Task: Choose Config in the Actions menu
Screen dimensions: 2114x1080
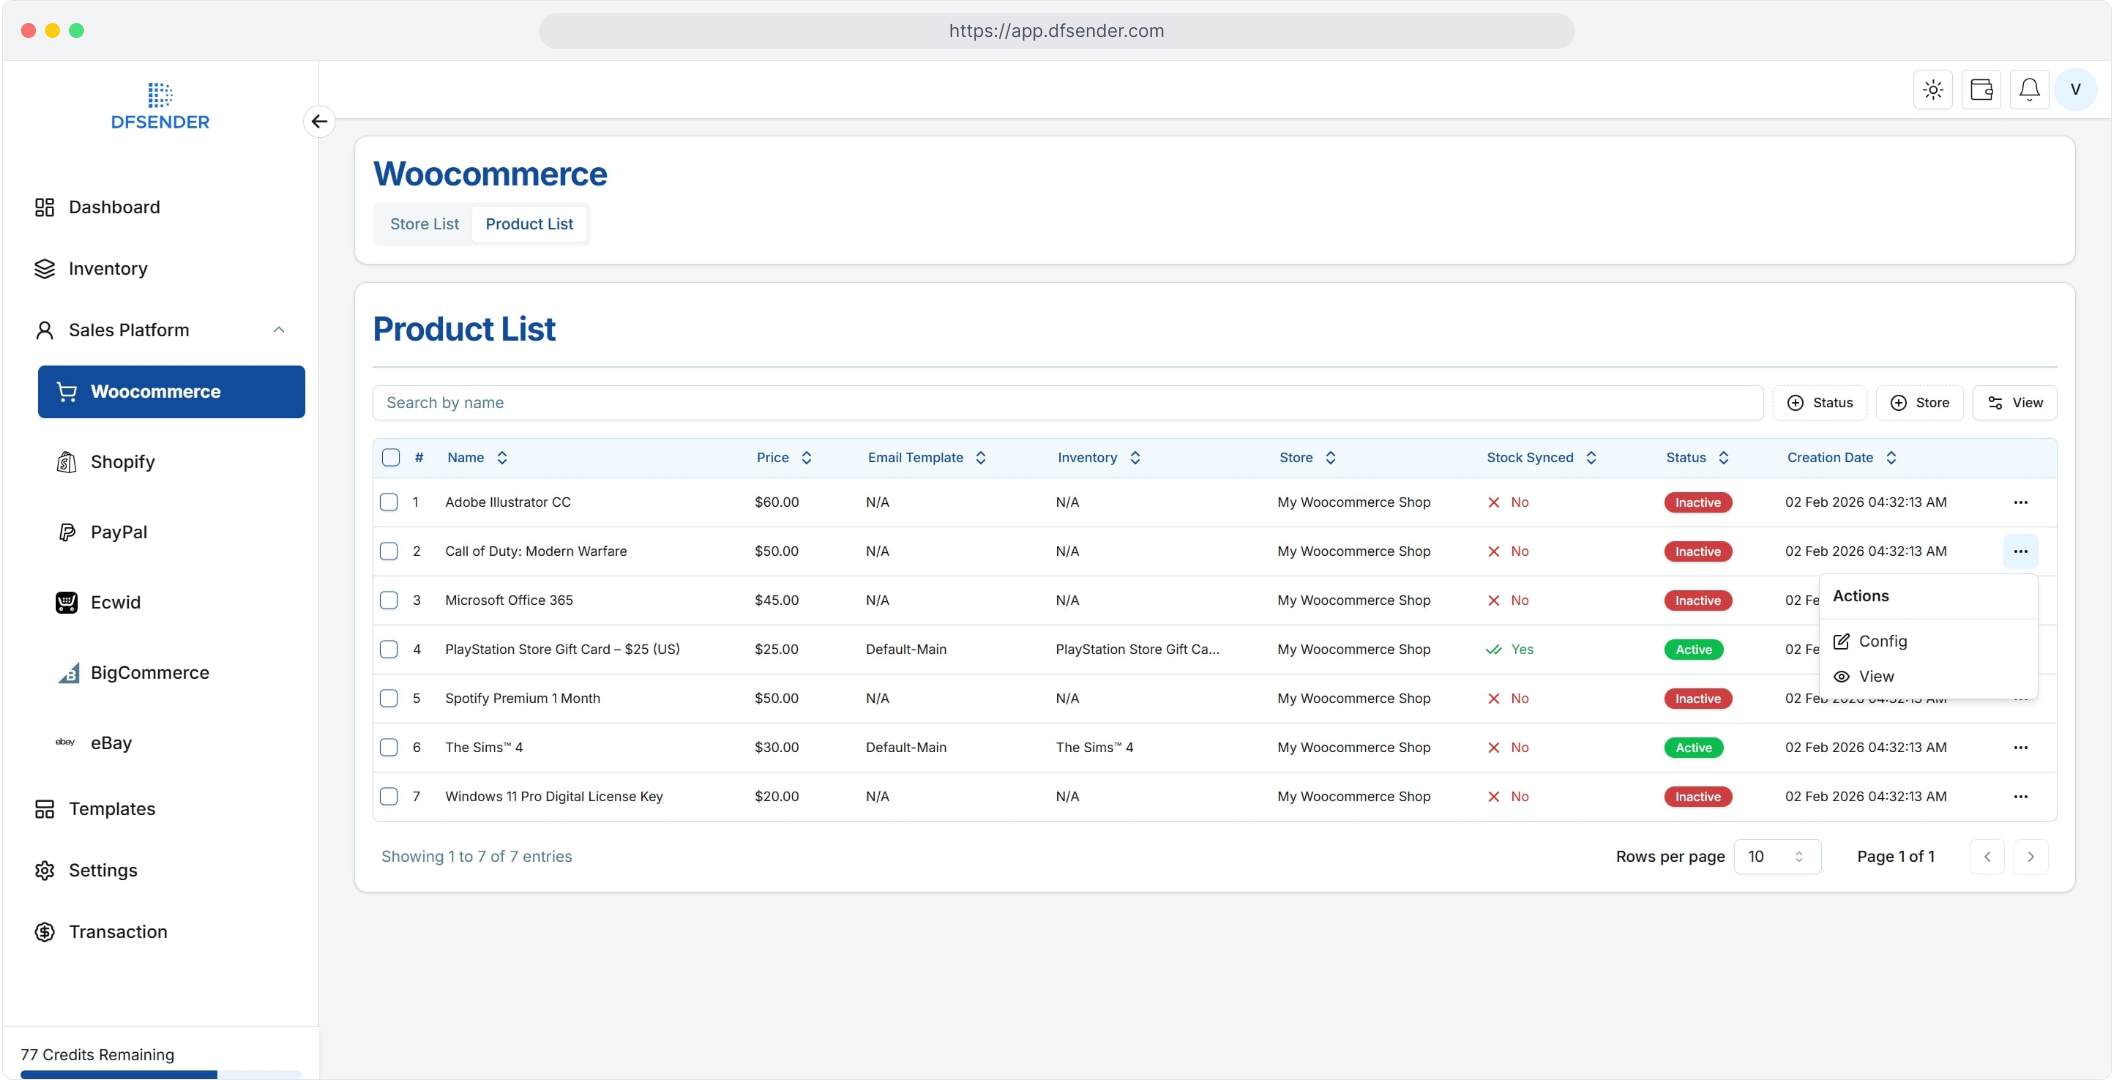Action: click(x=1882, y=641)
